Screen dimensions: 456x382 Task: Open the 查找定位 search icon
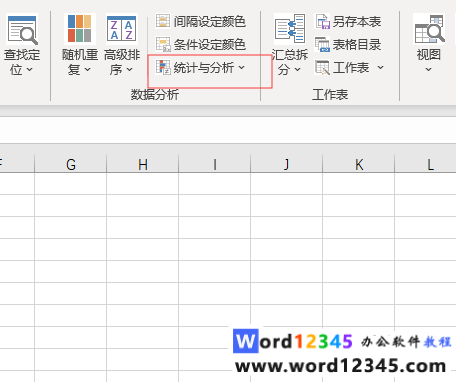(22, 29)
